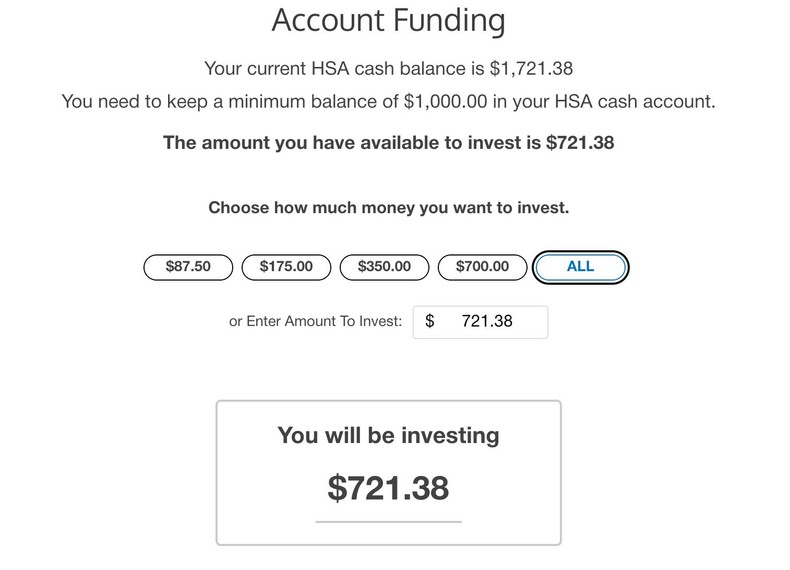Click the large $721.38 summary total
Screen dimensions: 790x570
(388, 487)
